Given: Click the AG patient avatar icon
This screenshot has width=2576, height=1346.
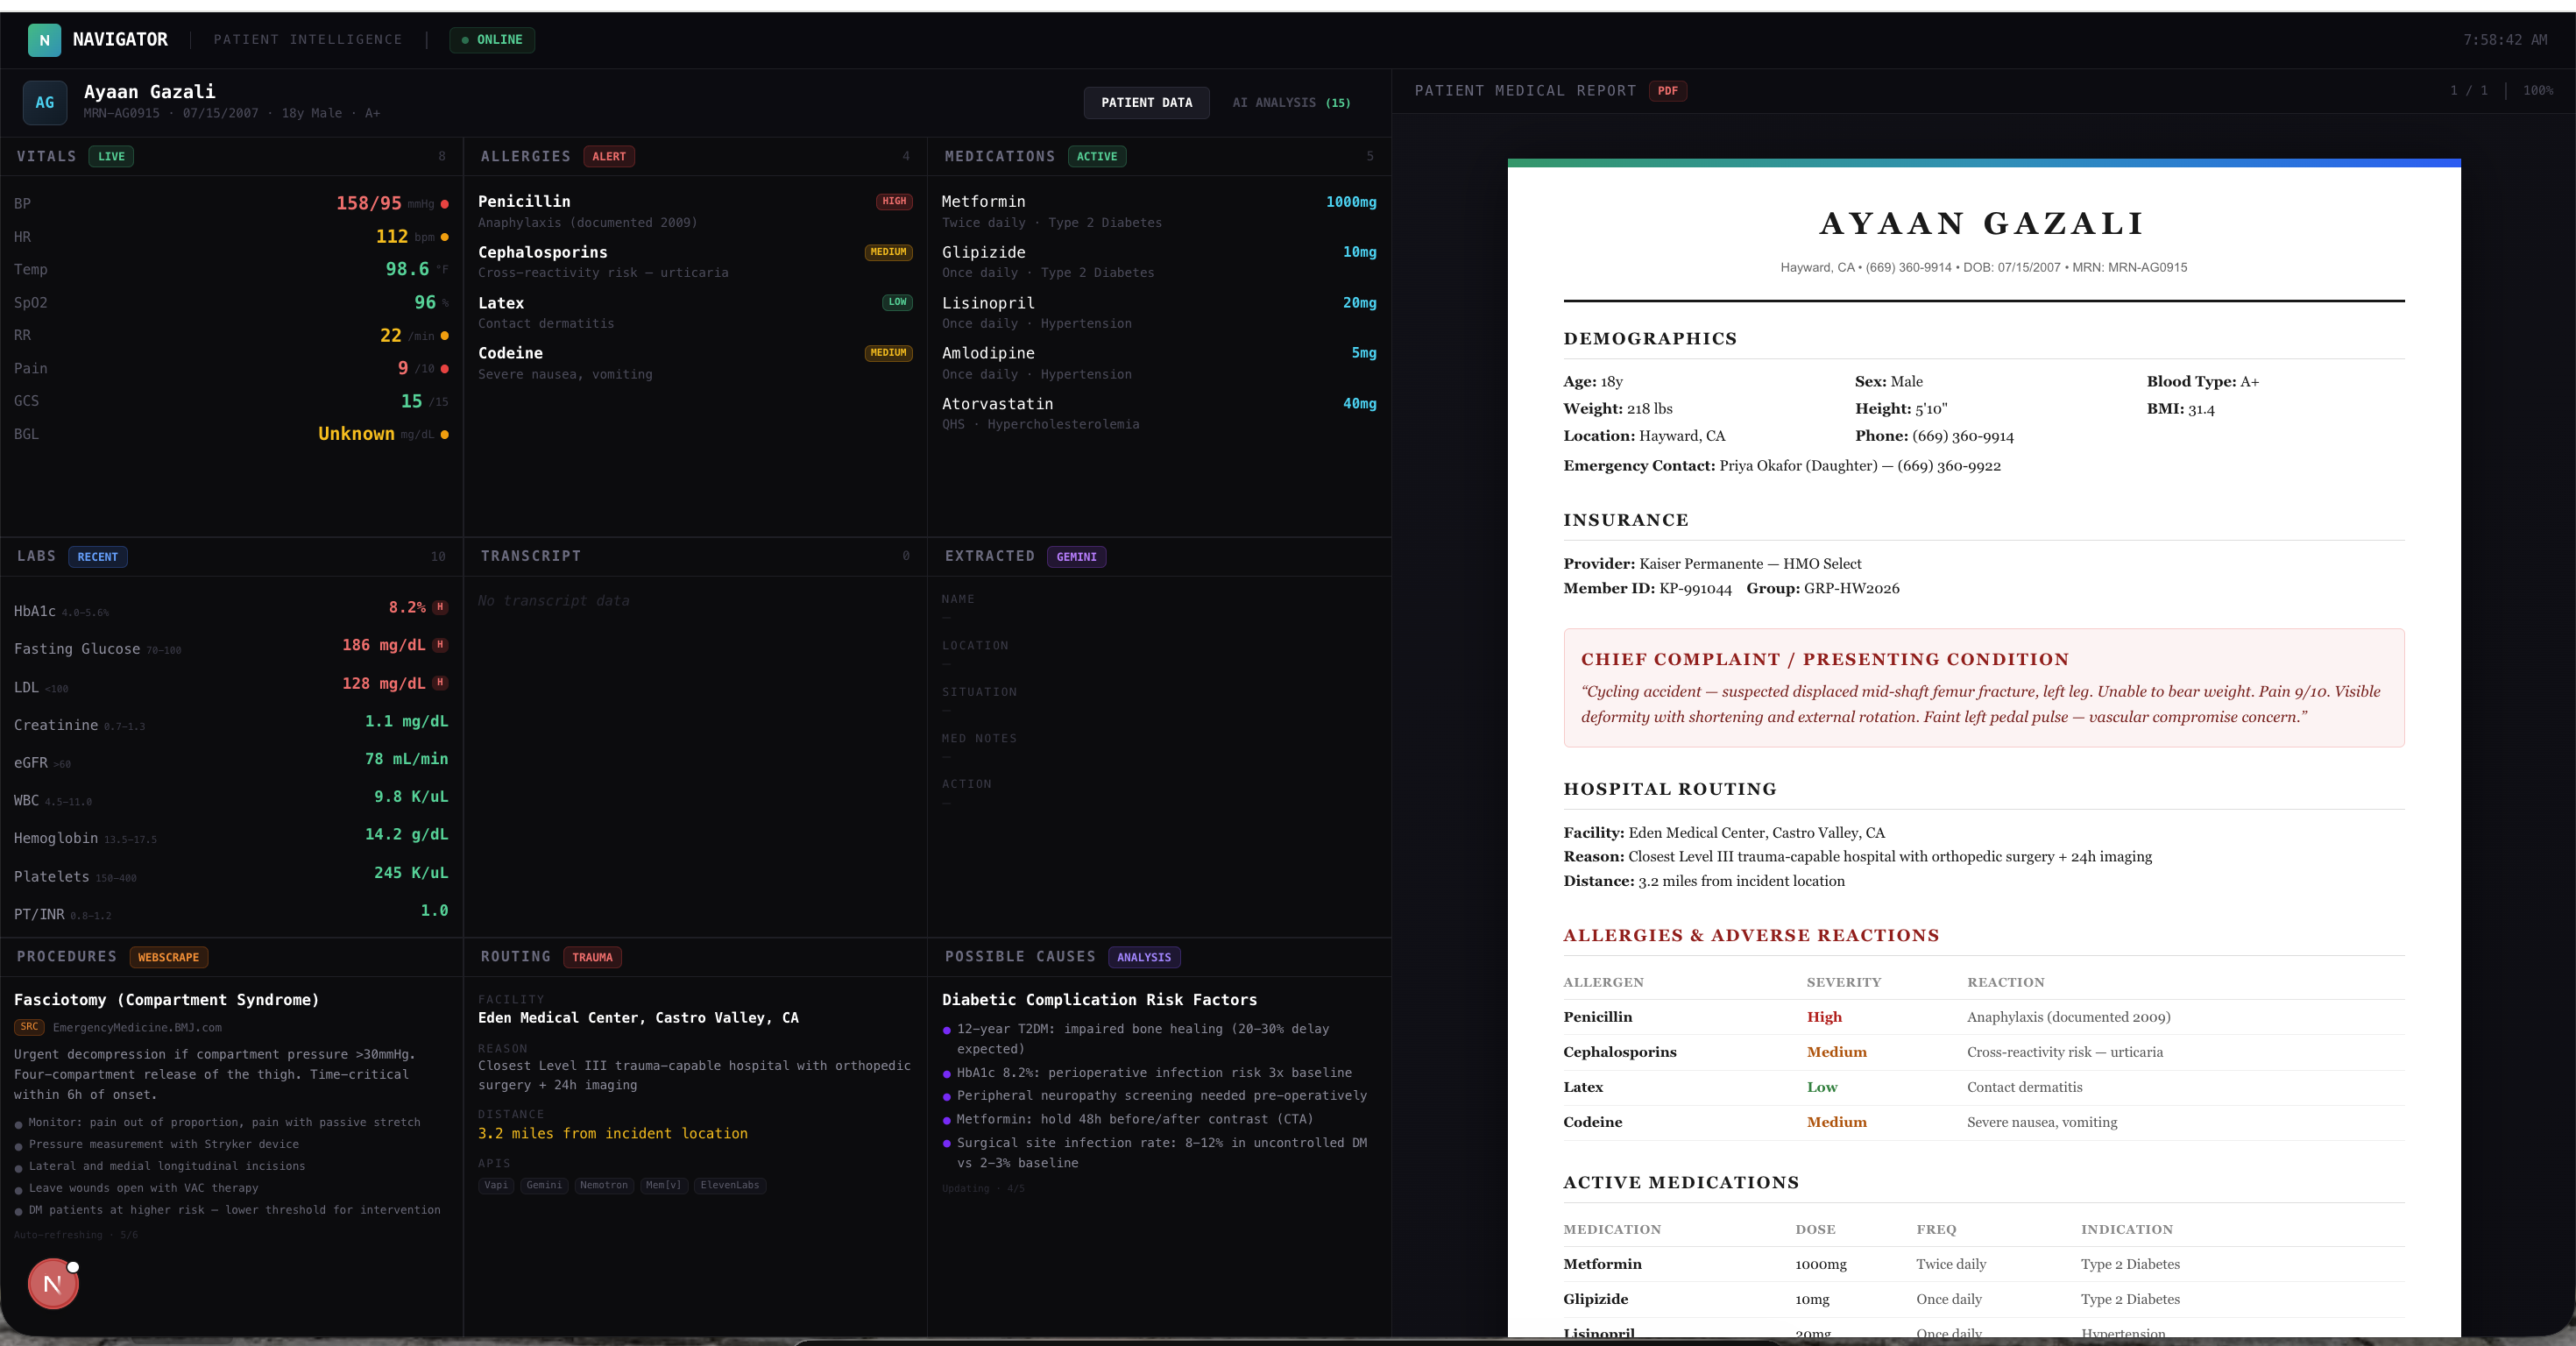Looking at the screenshot, I should pos(45,102).
